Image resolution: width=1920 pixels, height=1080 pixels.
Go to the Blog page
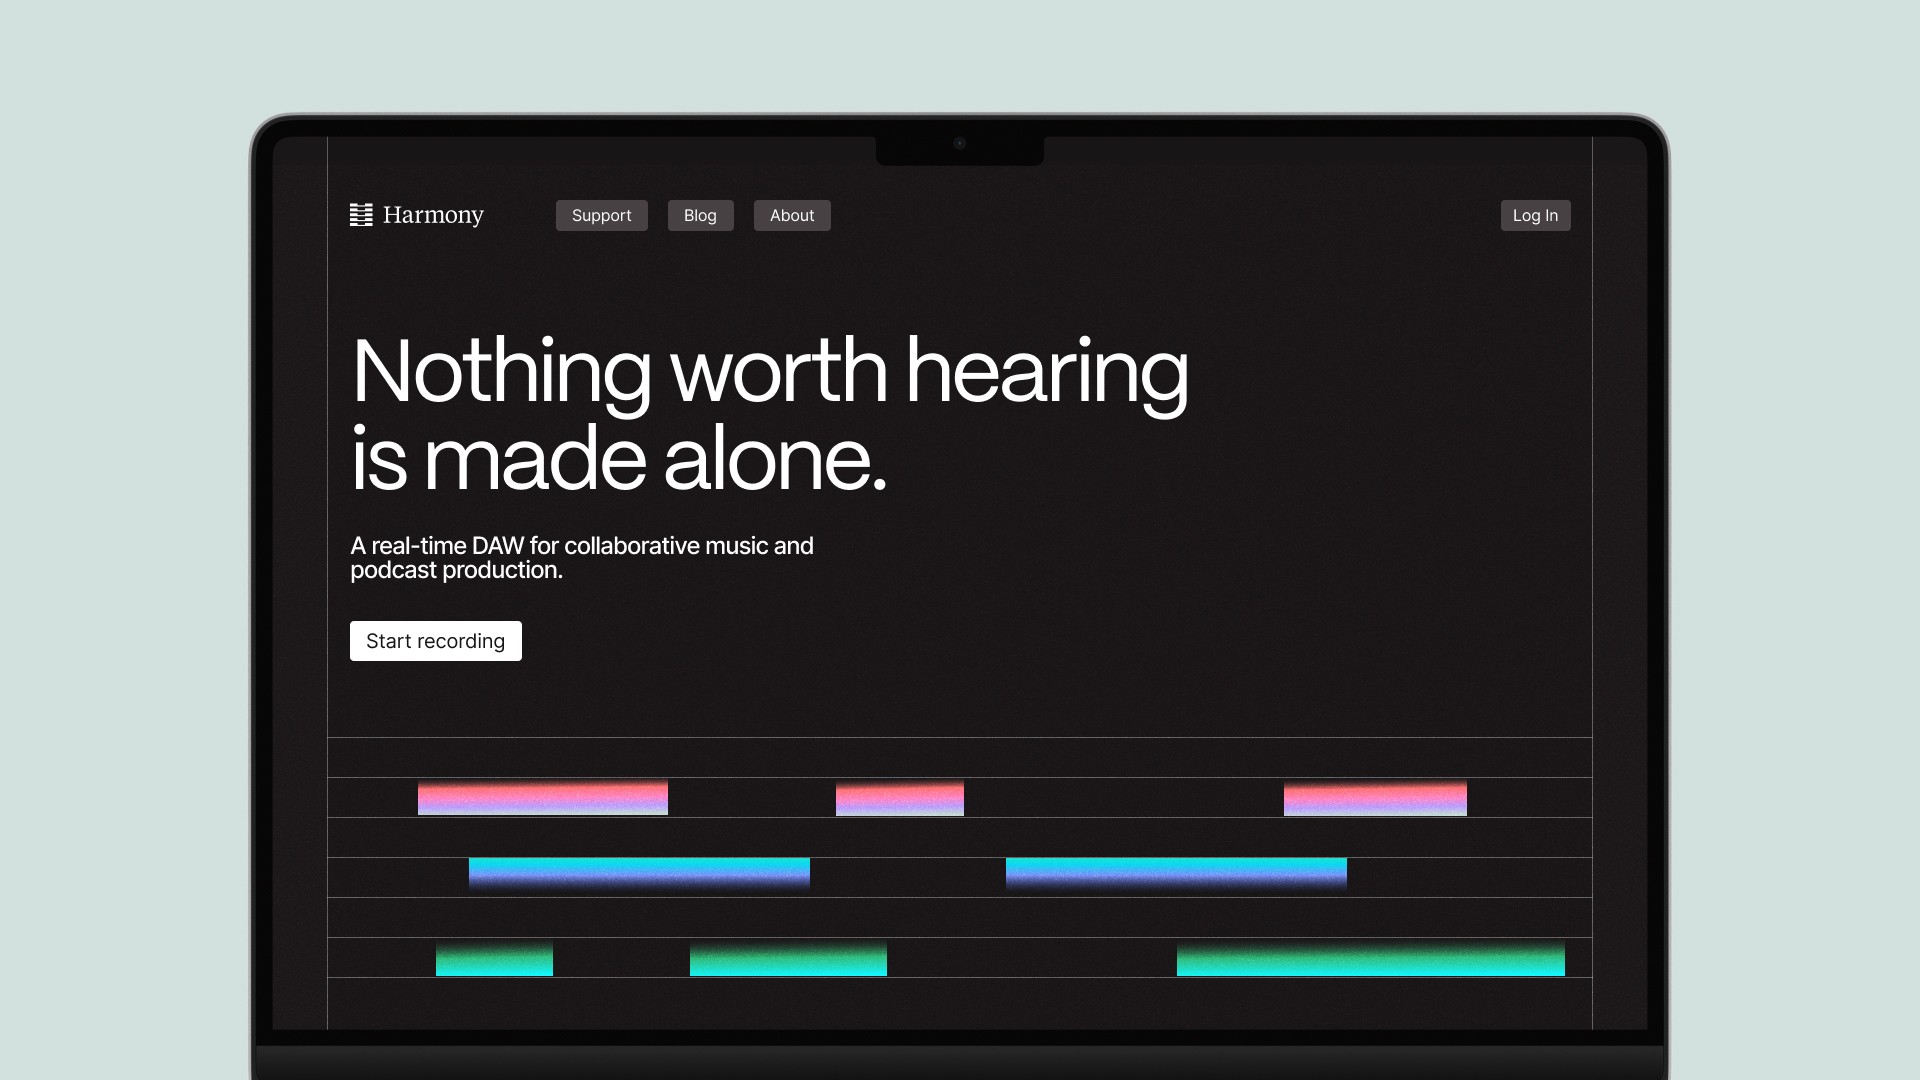pyautogui.click(x=700, y=215)
